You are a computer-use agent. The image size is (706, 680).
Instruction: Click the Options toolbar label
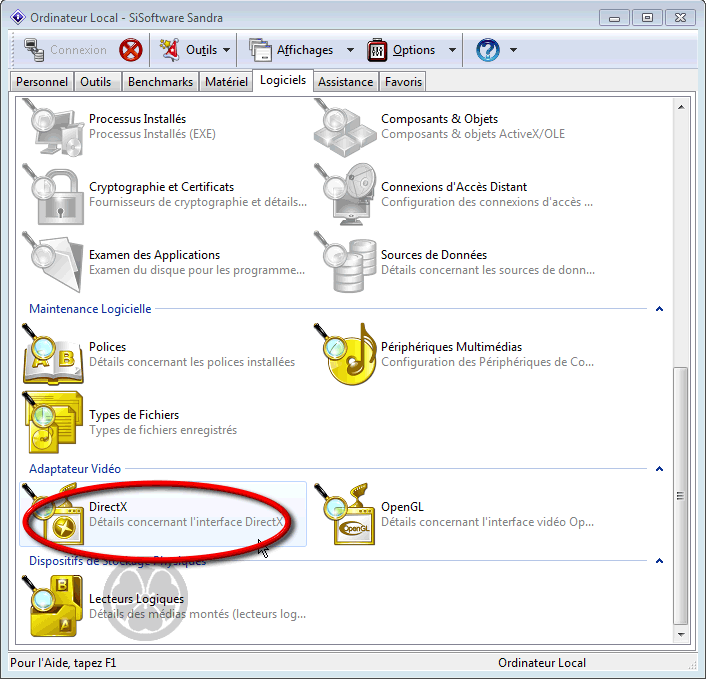[414, 50]
